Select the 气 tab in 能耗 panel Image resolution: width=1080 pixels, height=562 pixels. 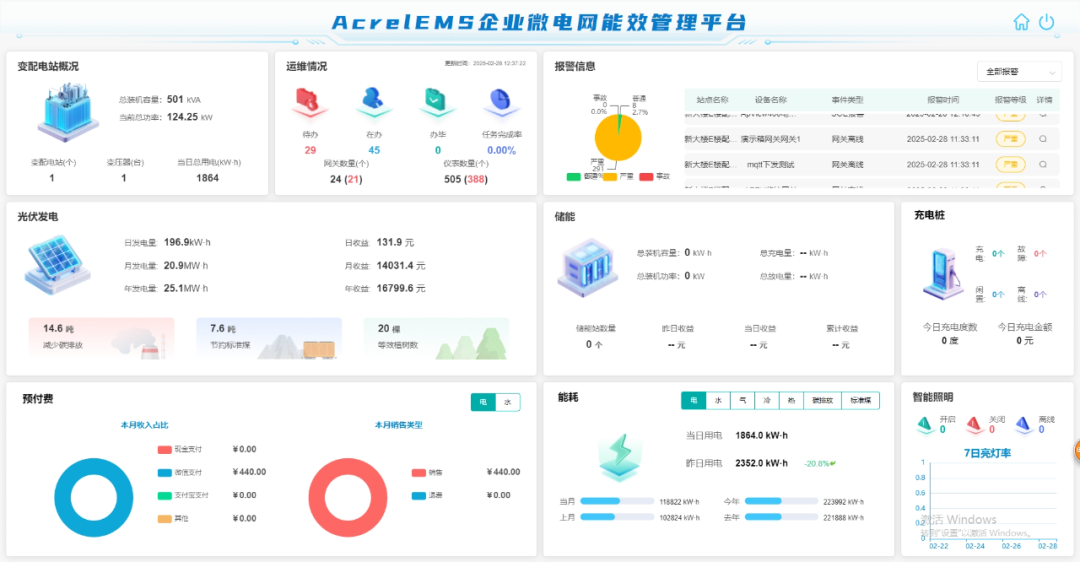tap(742, 400)
